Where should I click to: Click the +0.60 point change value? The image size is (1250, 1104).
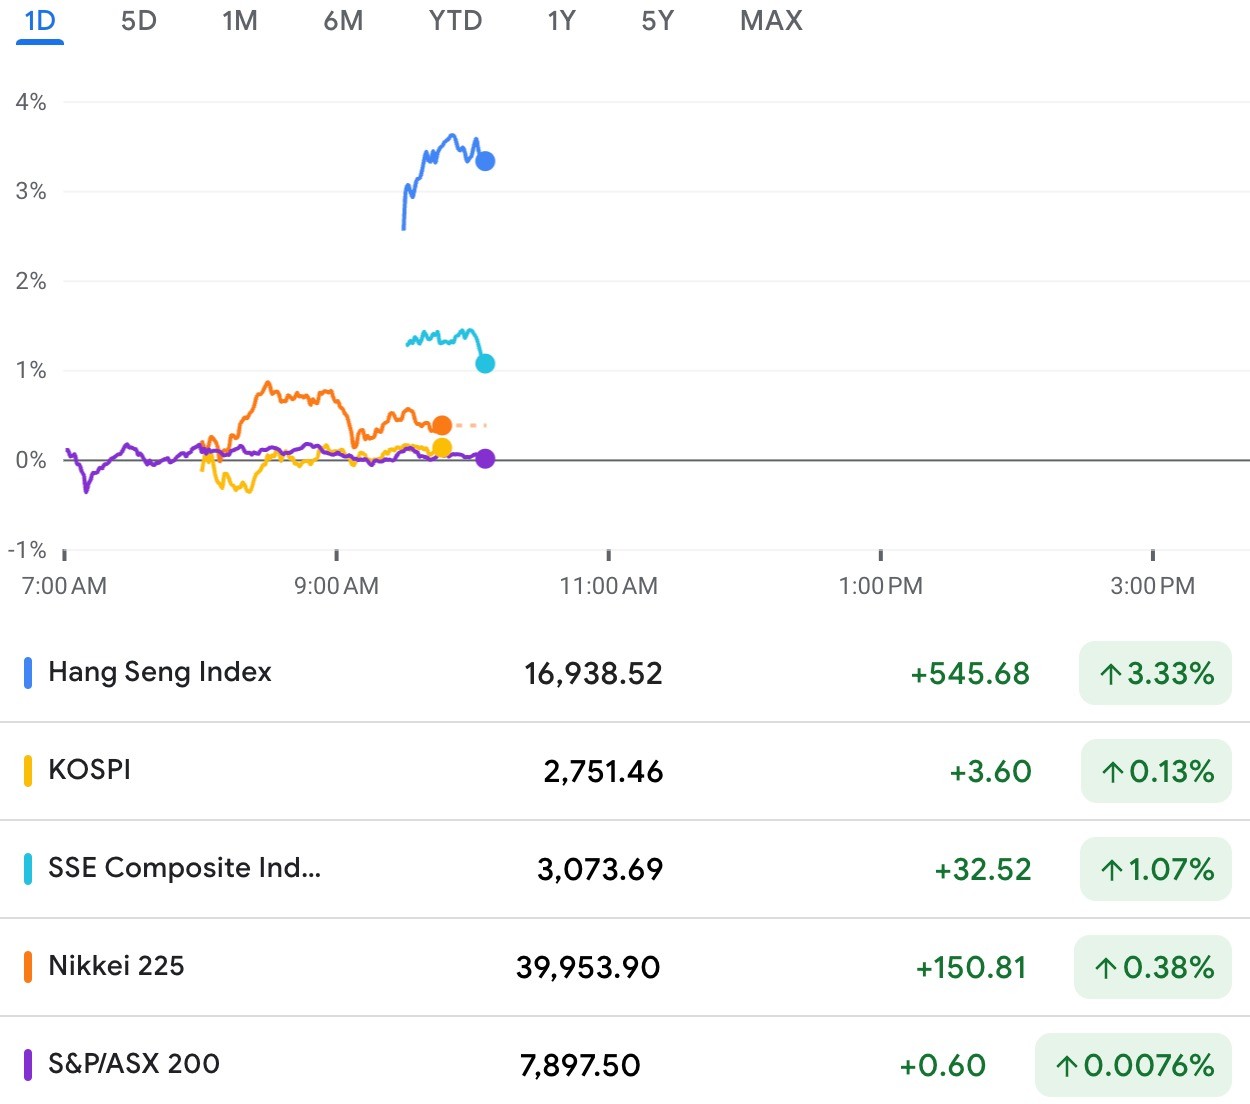943,1066
